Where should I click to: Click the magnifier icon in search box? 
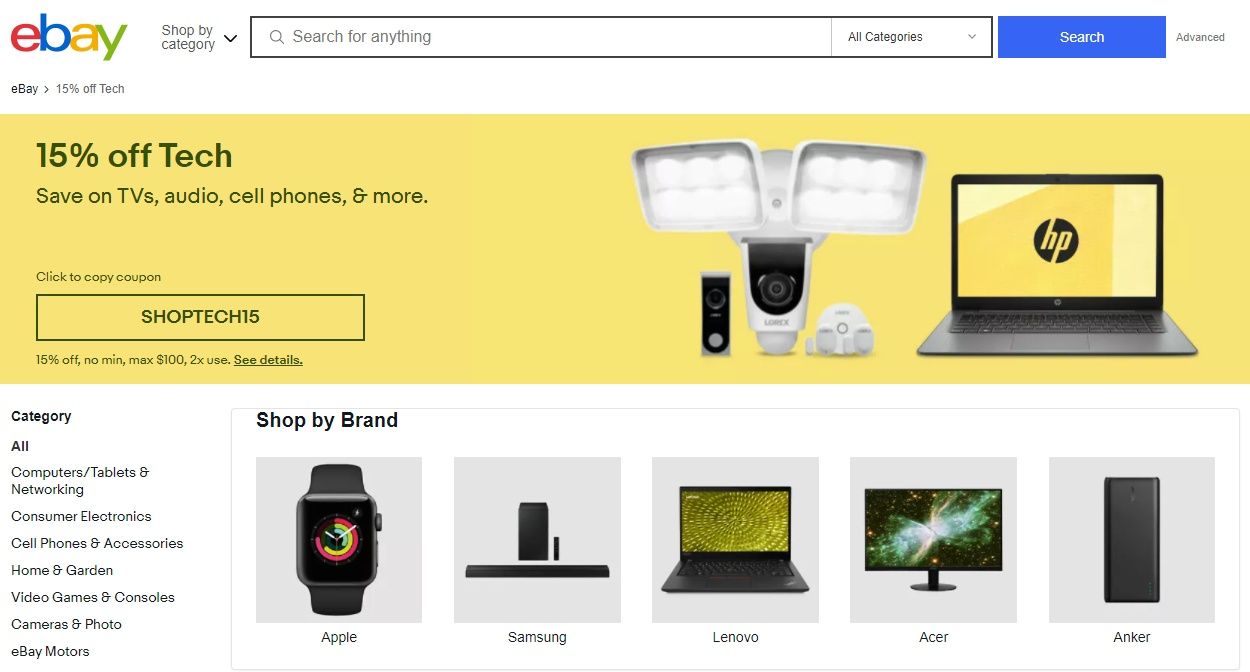click(277, 37)
